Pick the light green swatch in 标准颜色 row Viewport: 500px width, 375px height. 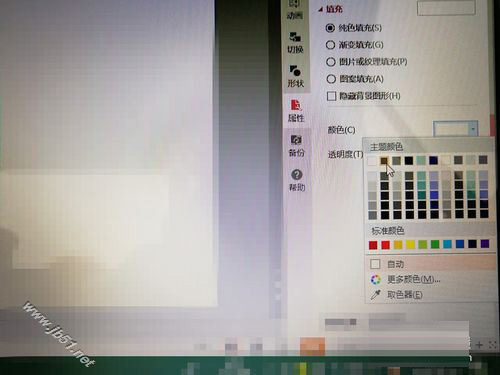click(423, 245)
